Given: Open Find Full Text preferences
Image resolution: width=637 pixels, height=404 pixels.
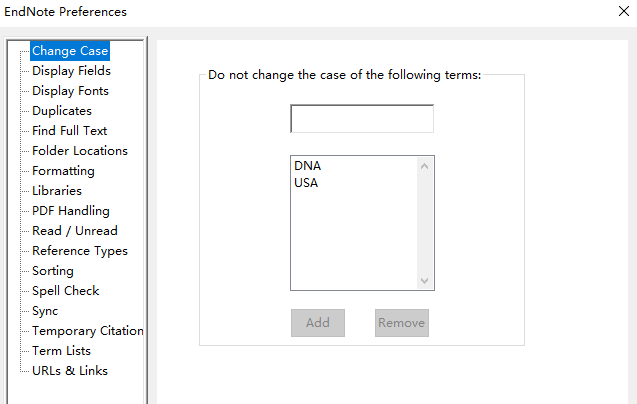Looking at the screenshot, I should [x=69, y=131].
